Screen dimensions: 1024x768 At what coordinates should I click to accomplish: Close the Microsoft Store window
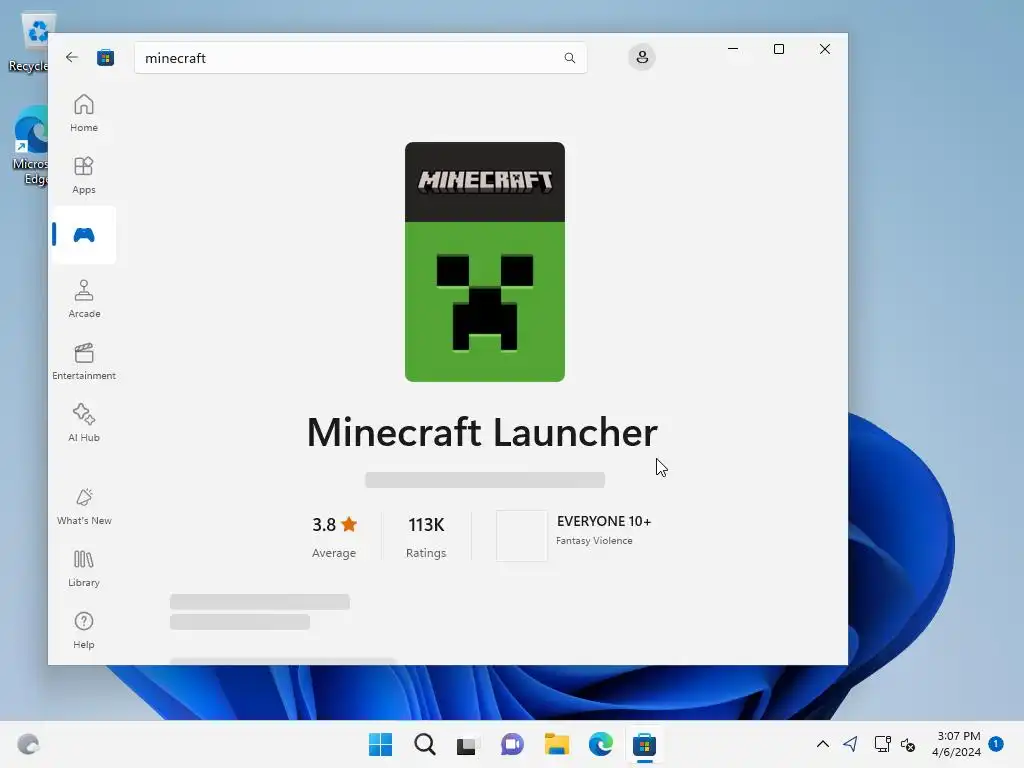(825, 49)
